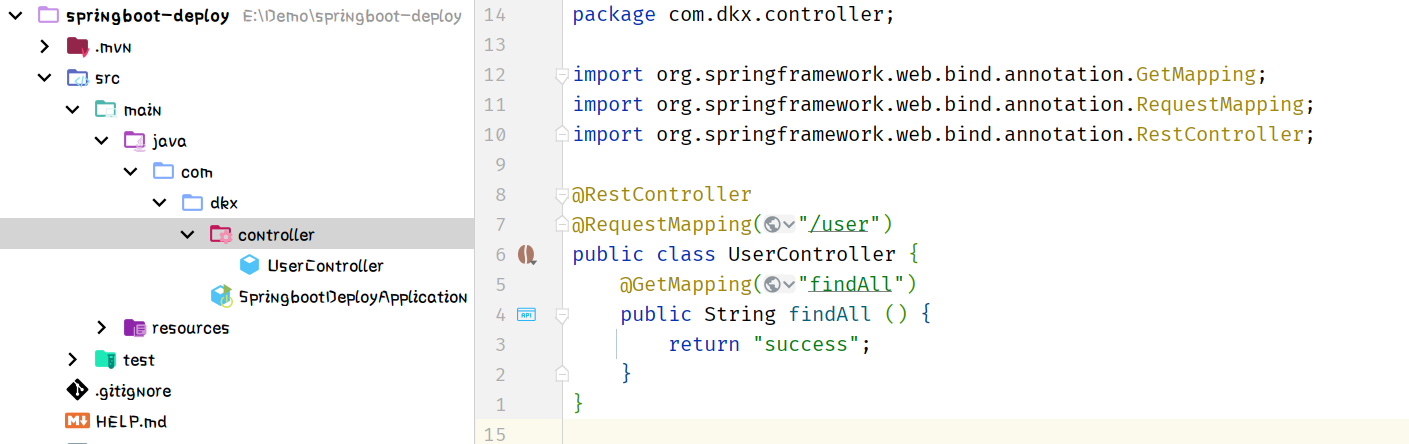Expand the test folder chevron
The height and width of the screenshot is (444, 1409).
(73, 359)
